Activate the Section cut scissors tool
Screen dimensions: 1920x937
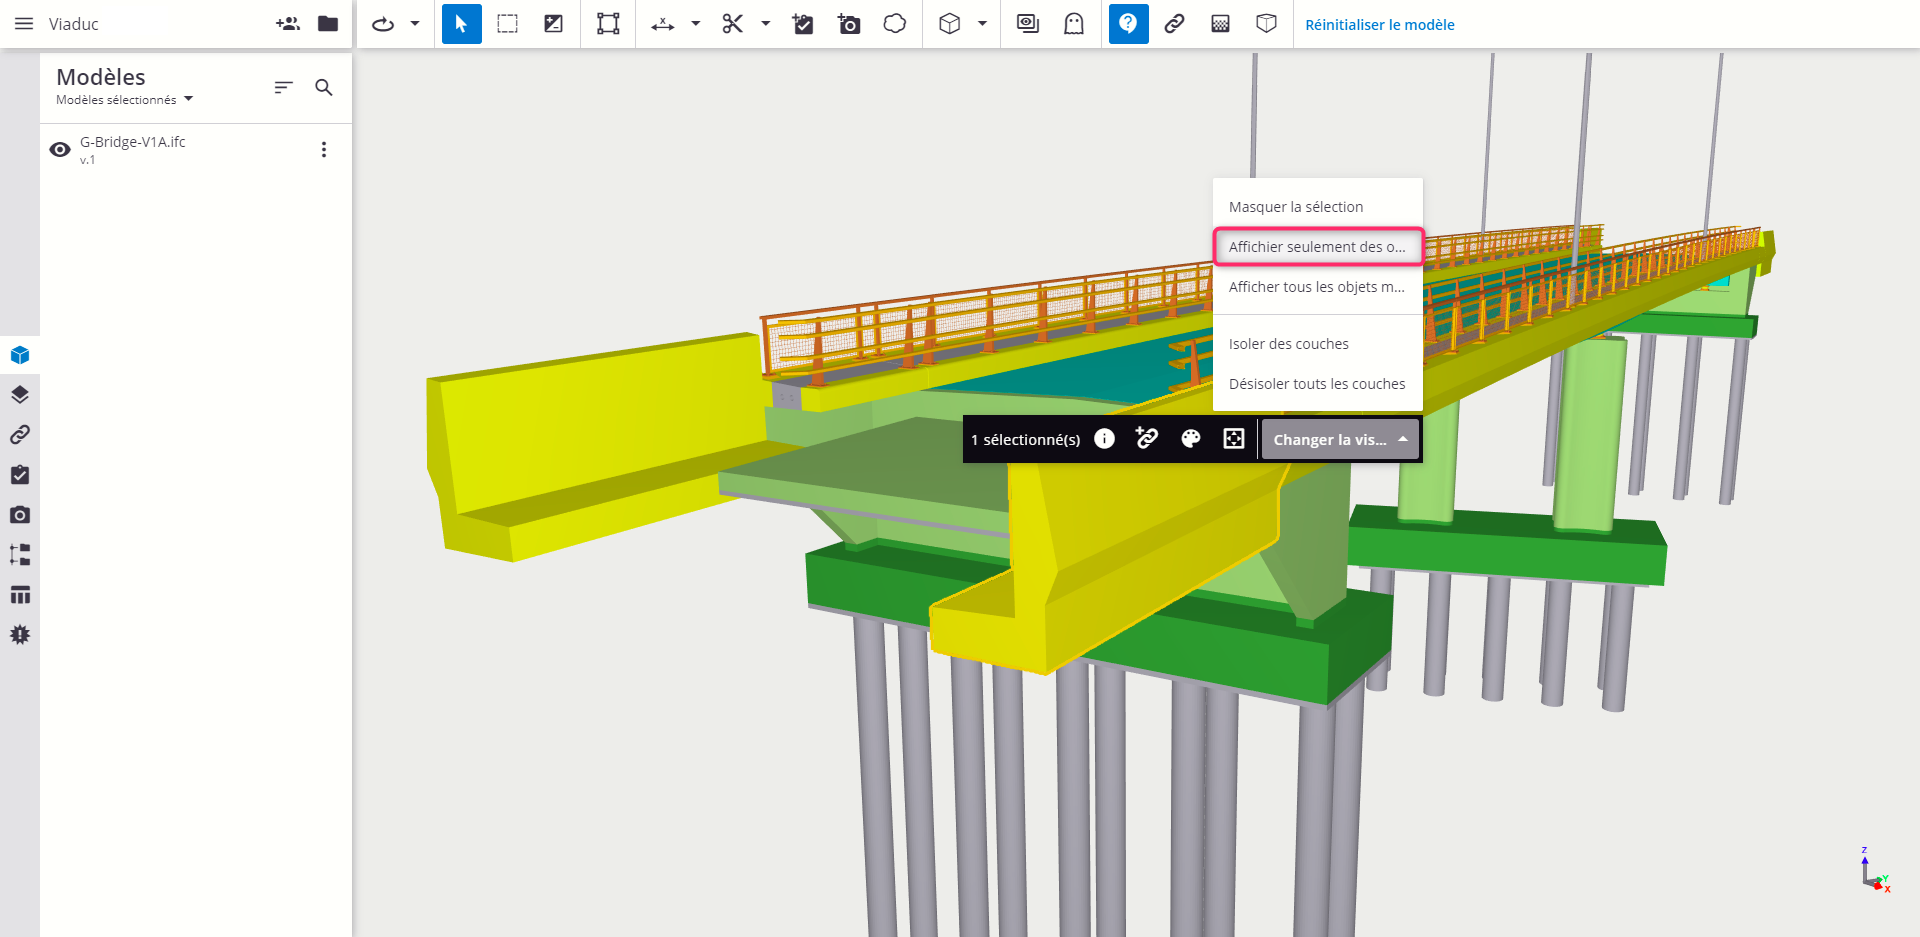click(733, 24)
